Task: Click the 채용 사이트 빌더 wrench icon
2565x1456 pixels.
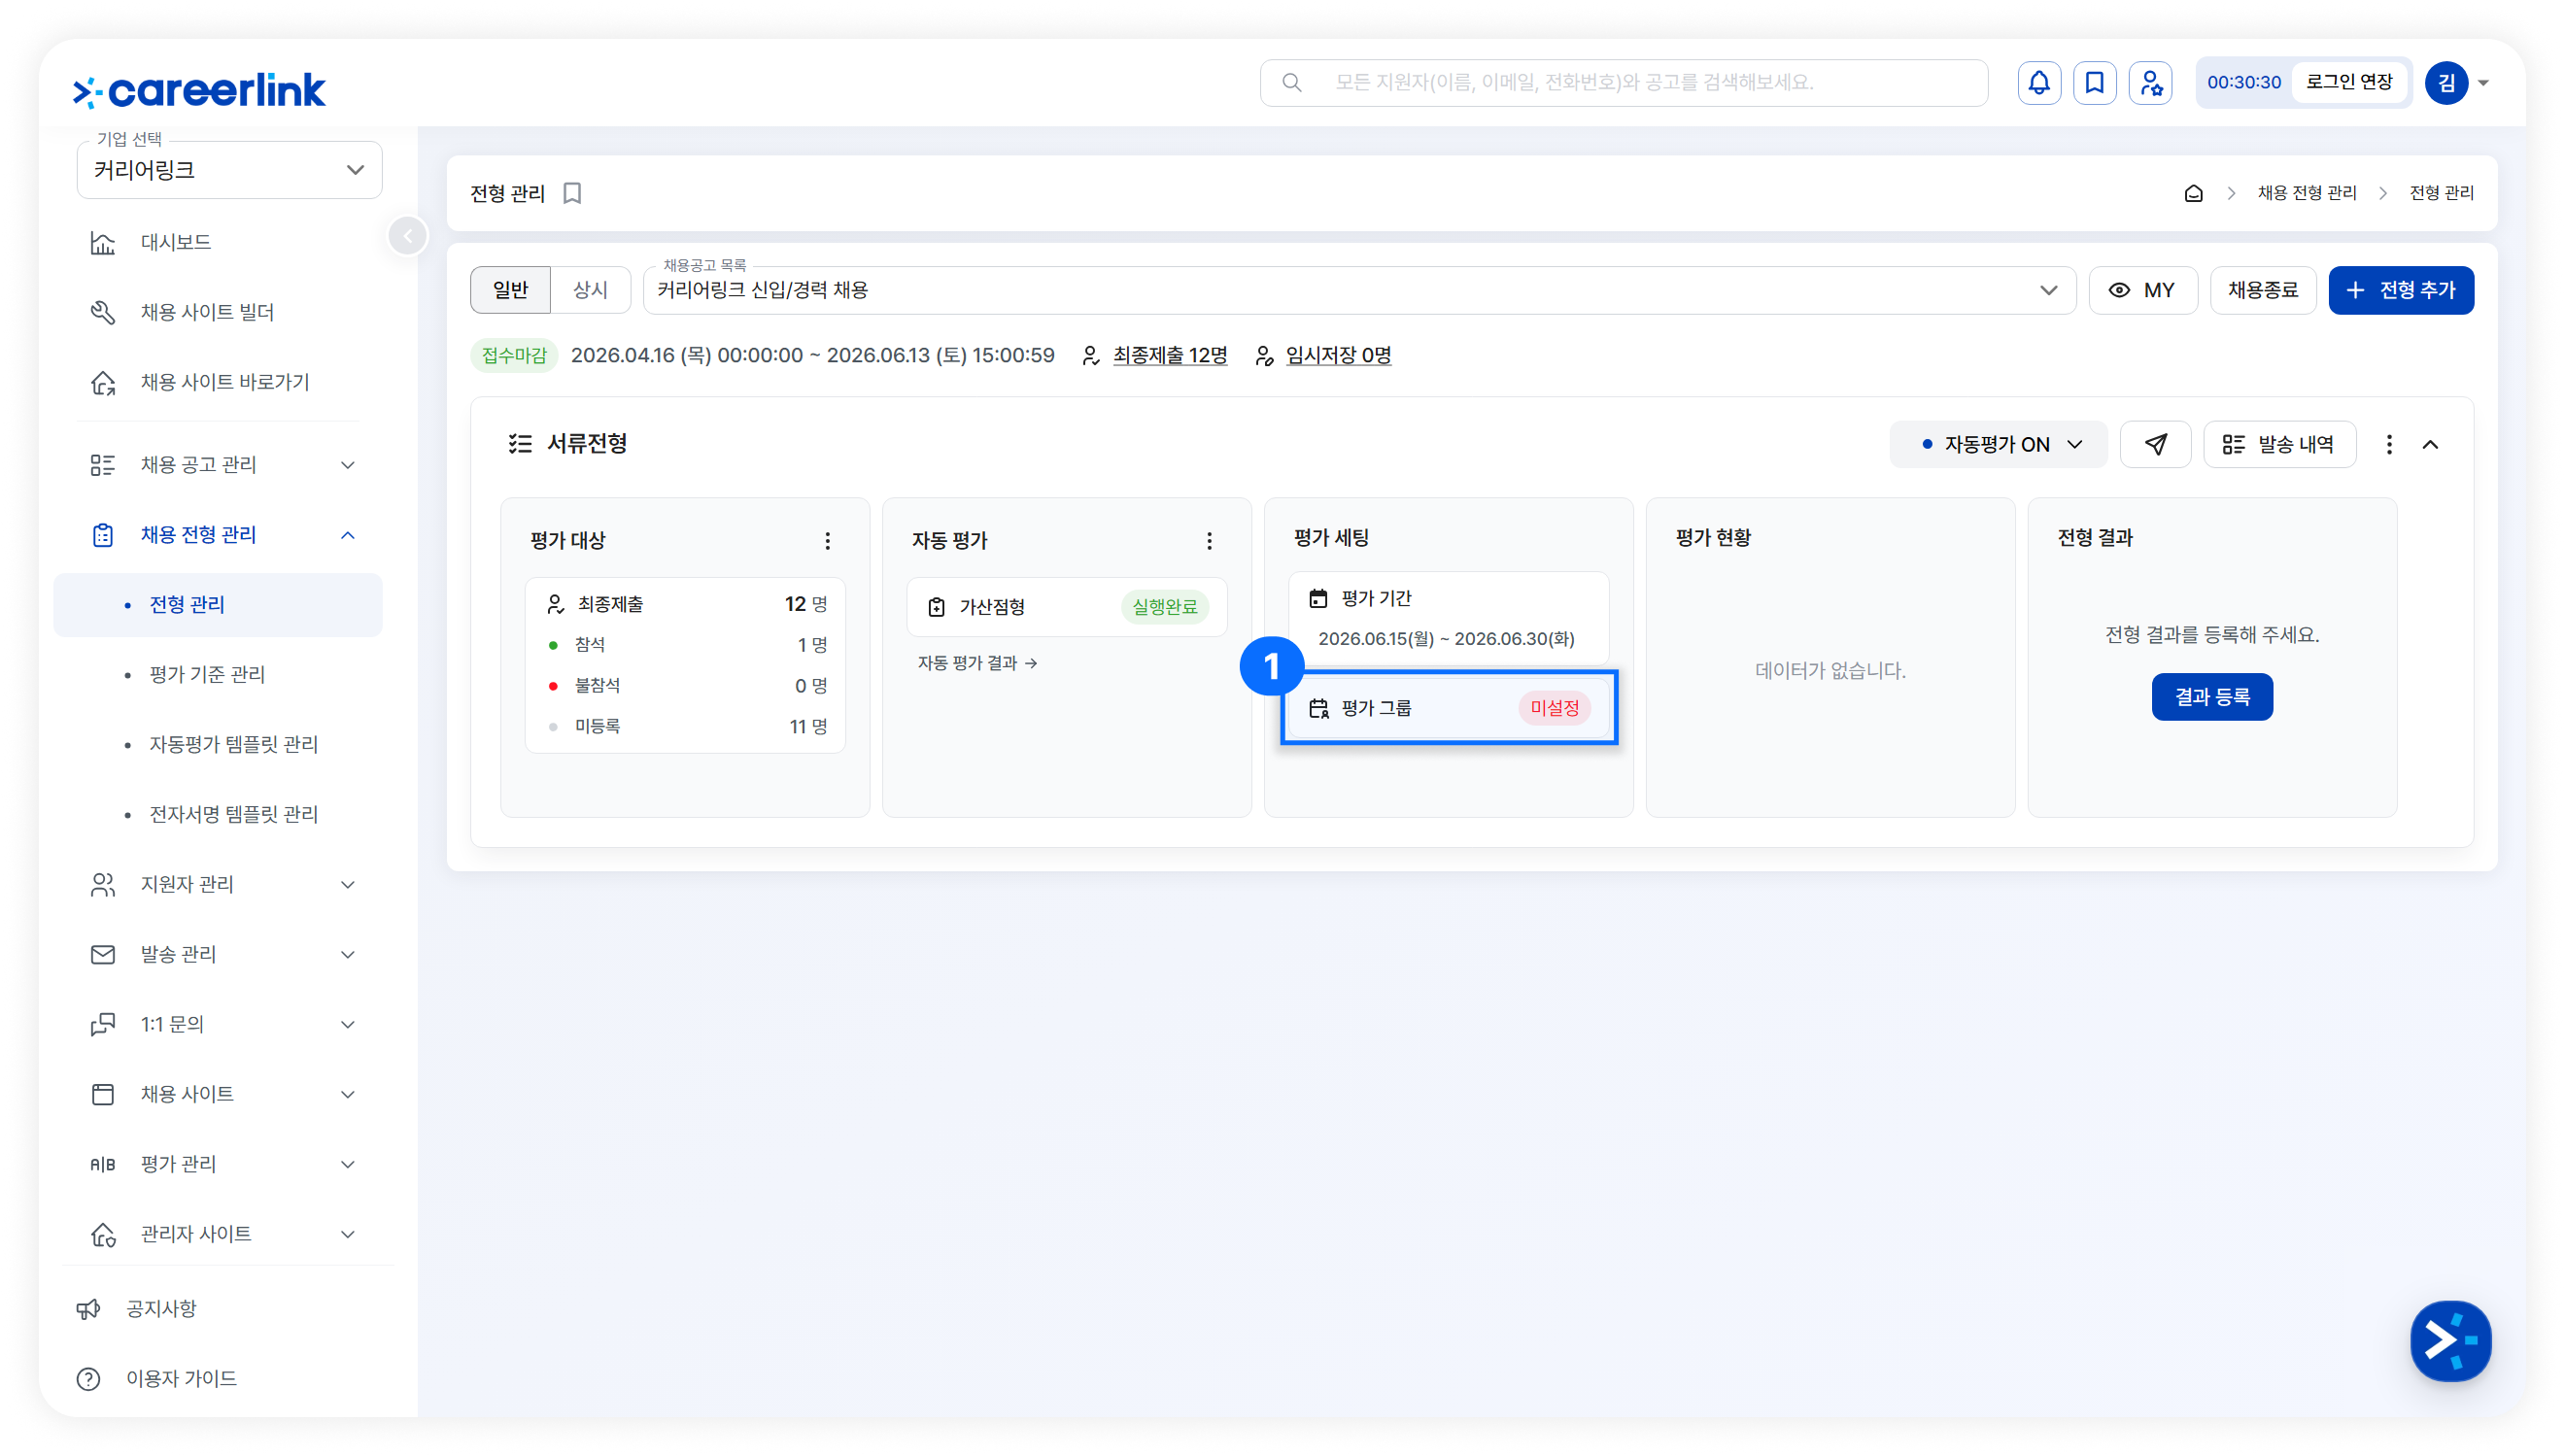Action: click(x=103, y=313)
